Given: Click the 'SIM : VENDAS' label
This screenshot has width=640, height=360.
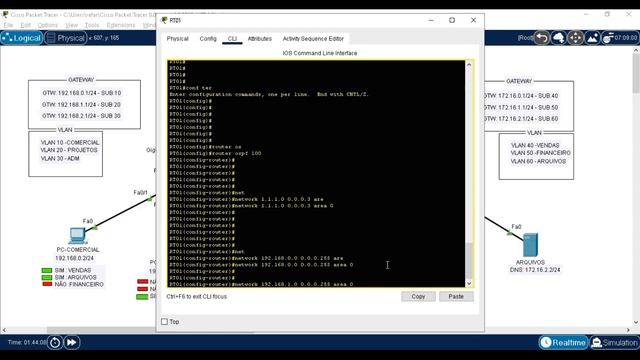Looking at the screenshot, I should tap(73, 270).
